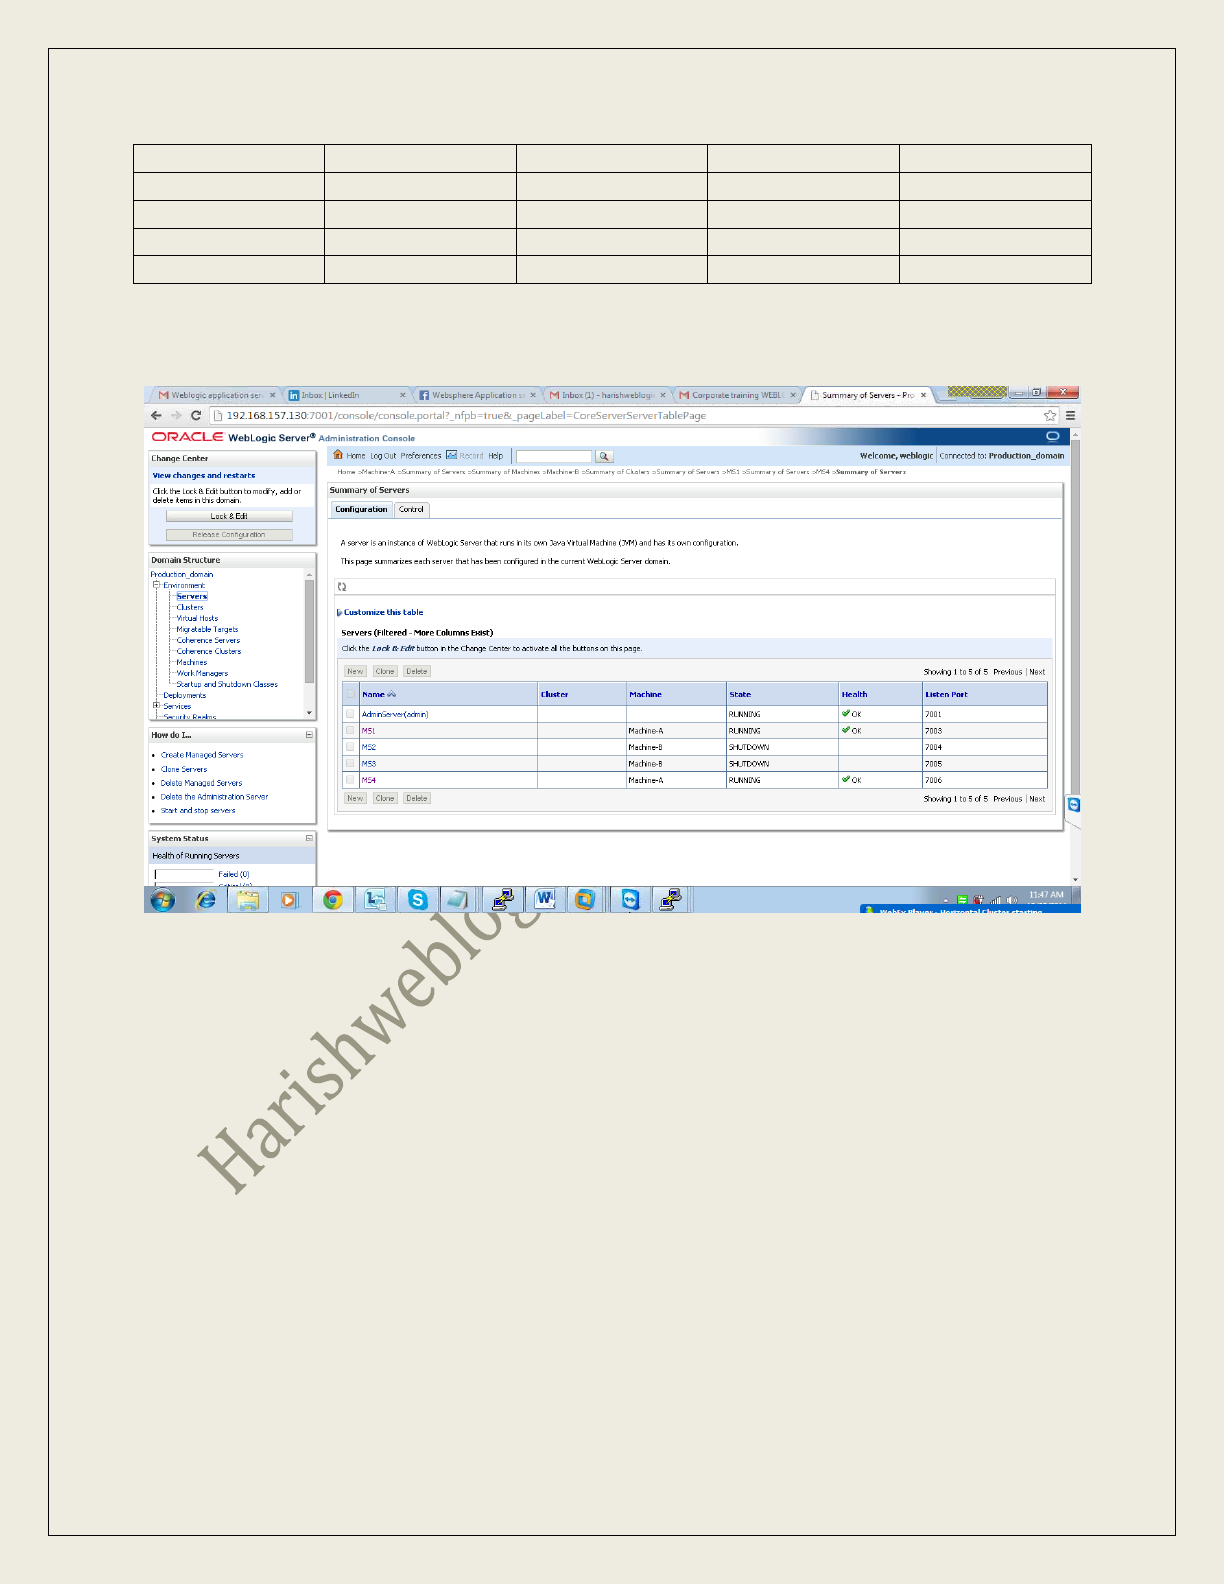Screen dimensions: 1224x1584
Task: Check the MS2 row checkbox
Action: pos(350,747)
